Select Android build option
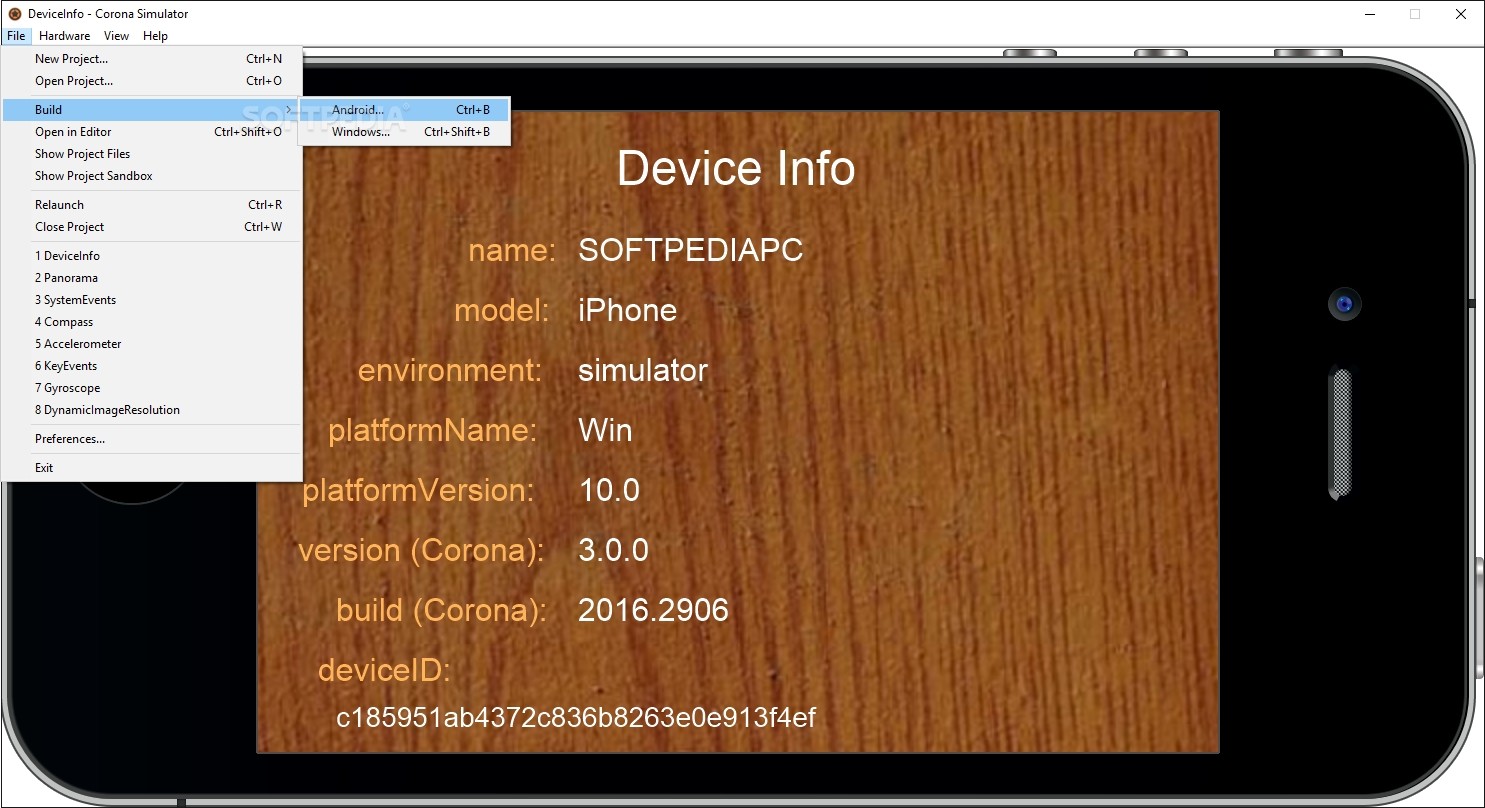 [x=404, y=110]
